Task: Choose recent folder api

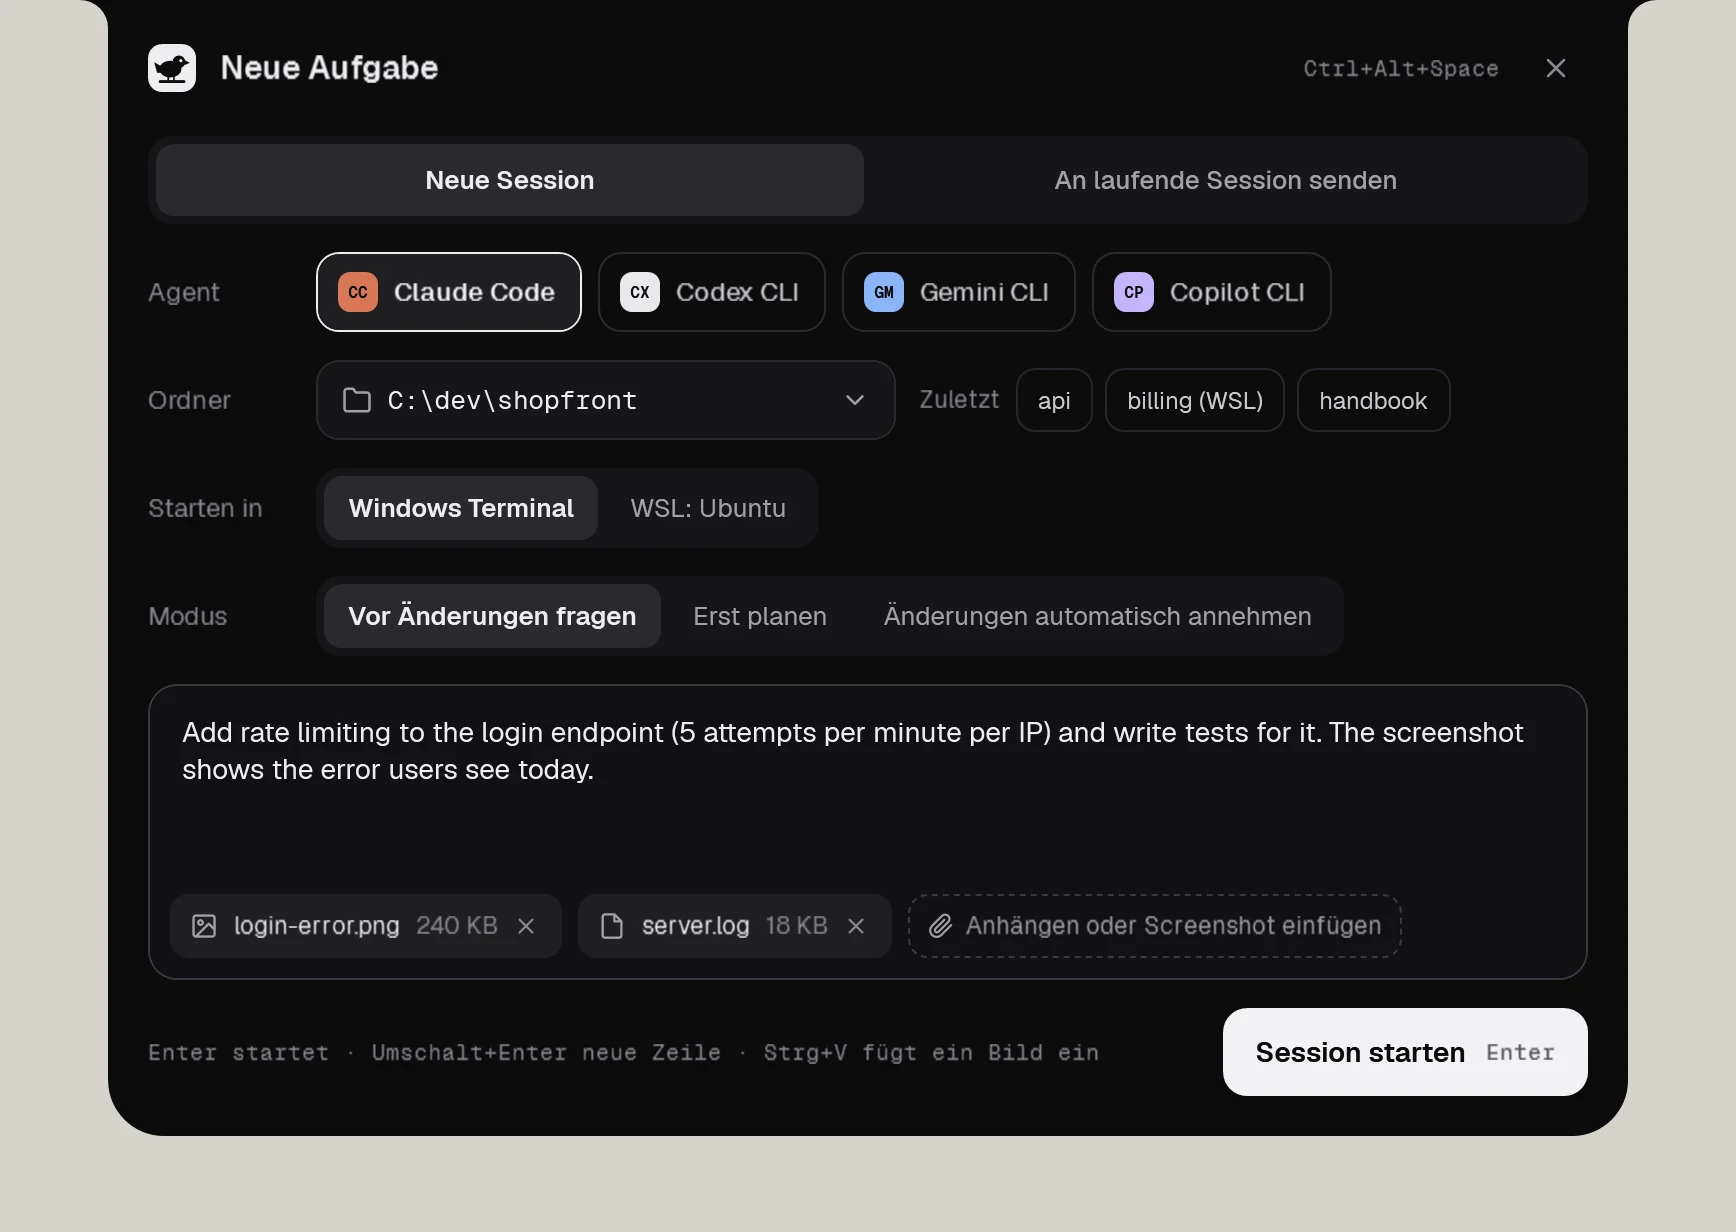Action: click(1054, 400)
